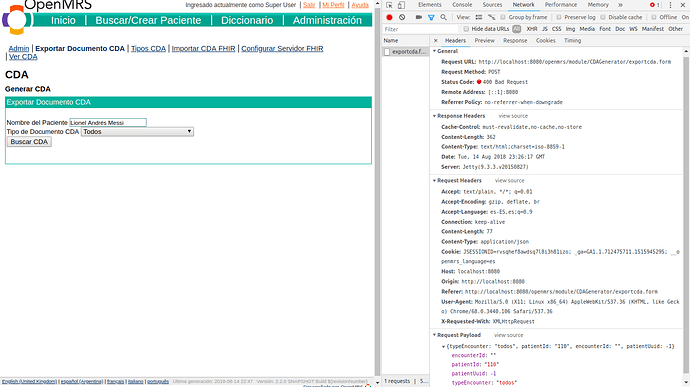Open Tipo de Documento CDA dropdown
690x387 pixels.
137,132
